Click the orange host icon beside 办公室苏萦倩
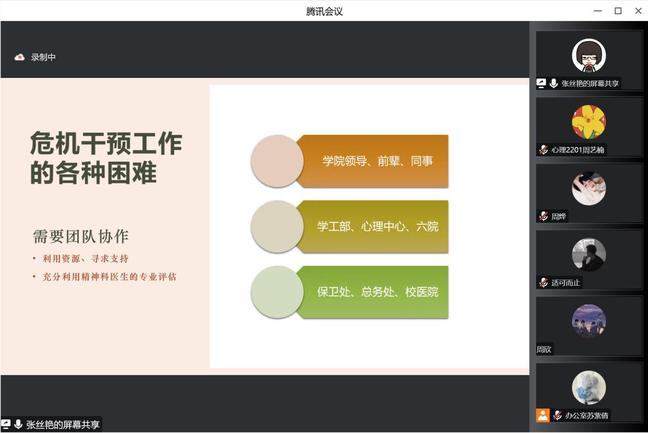 (x=542, y=415)
